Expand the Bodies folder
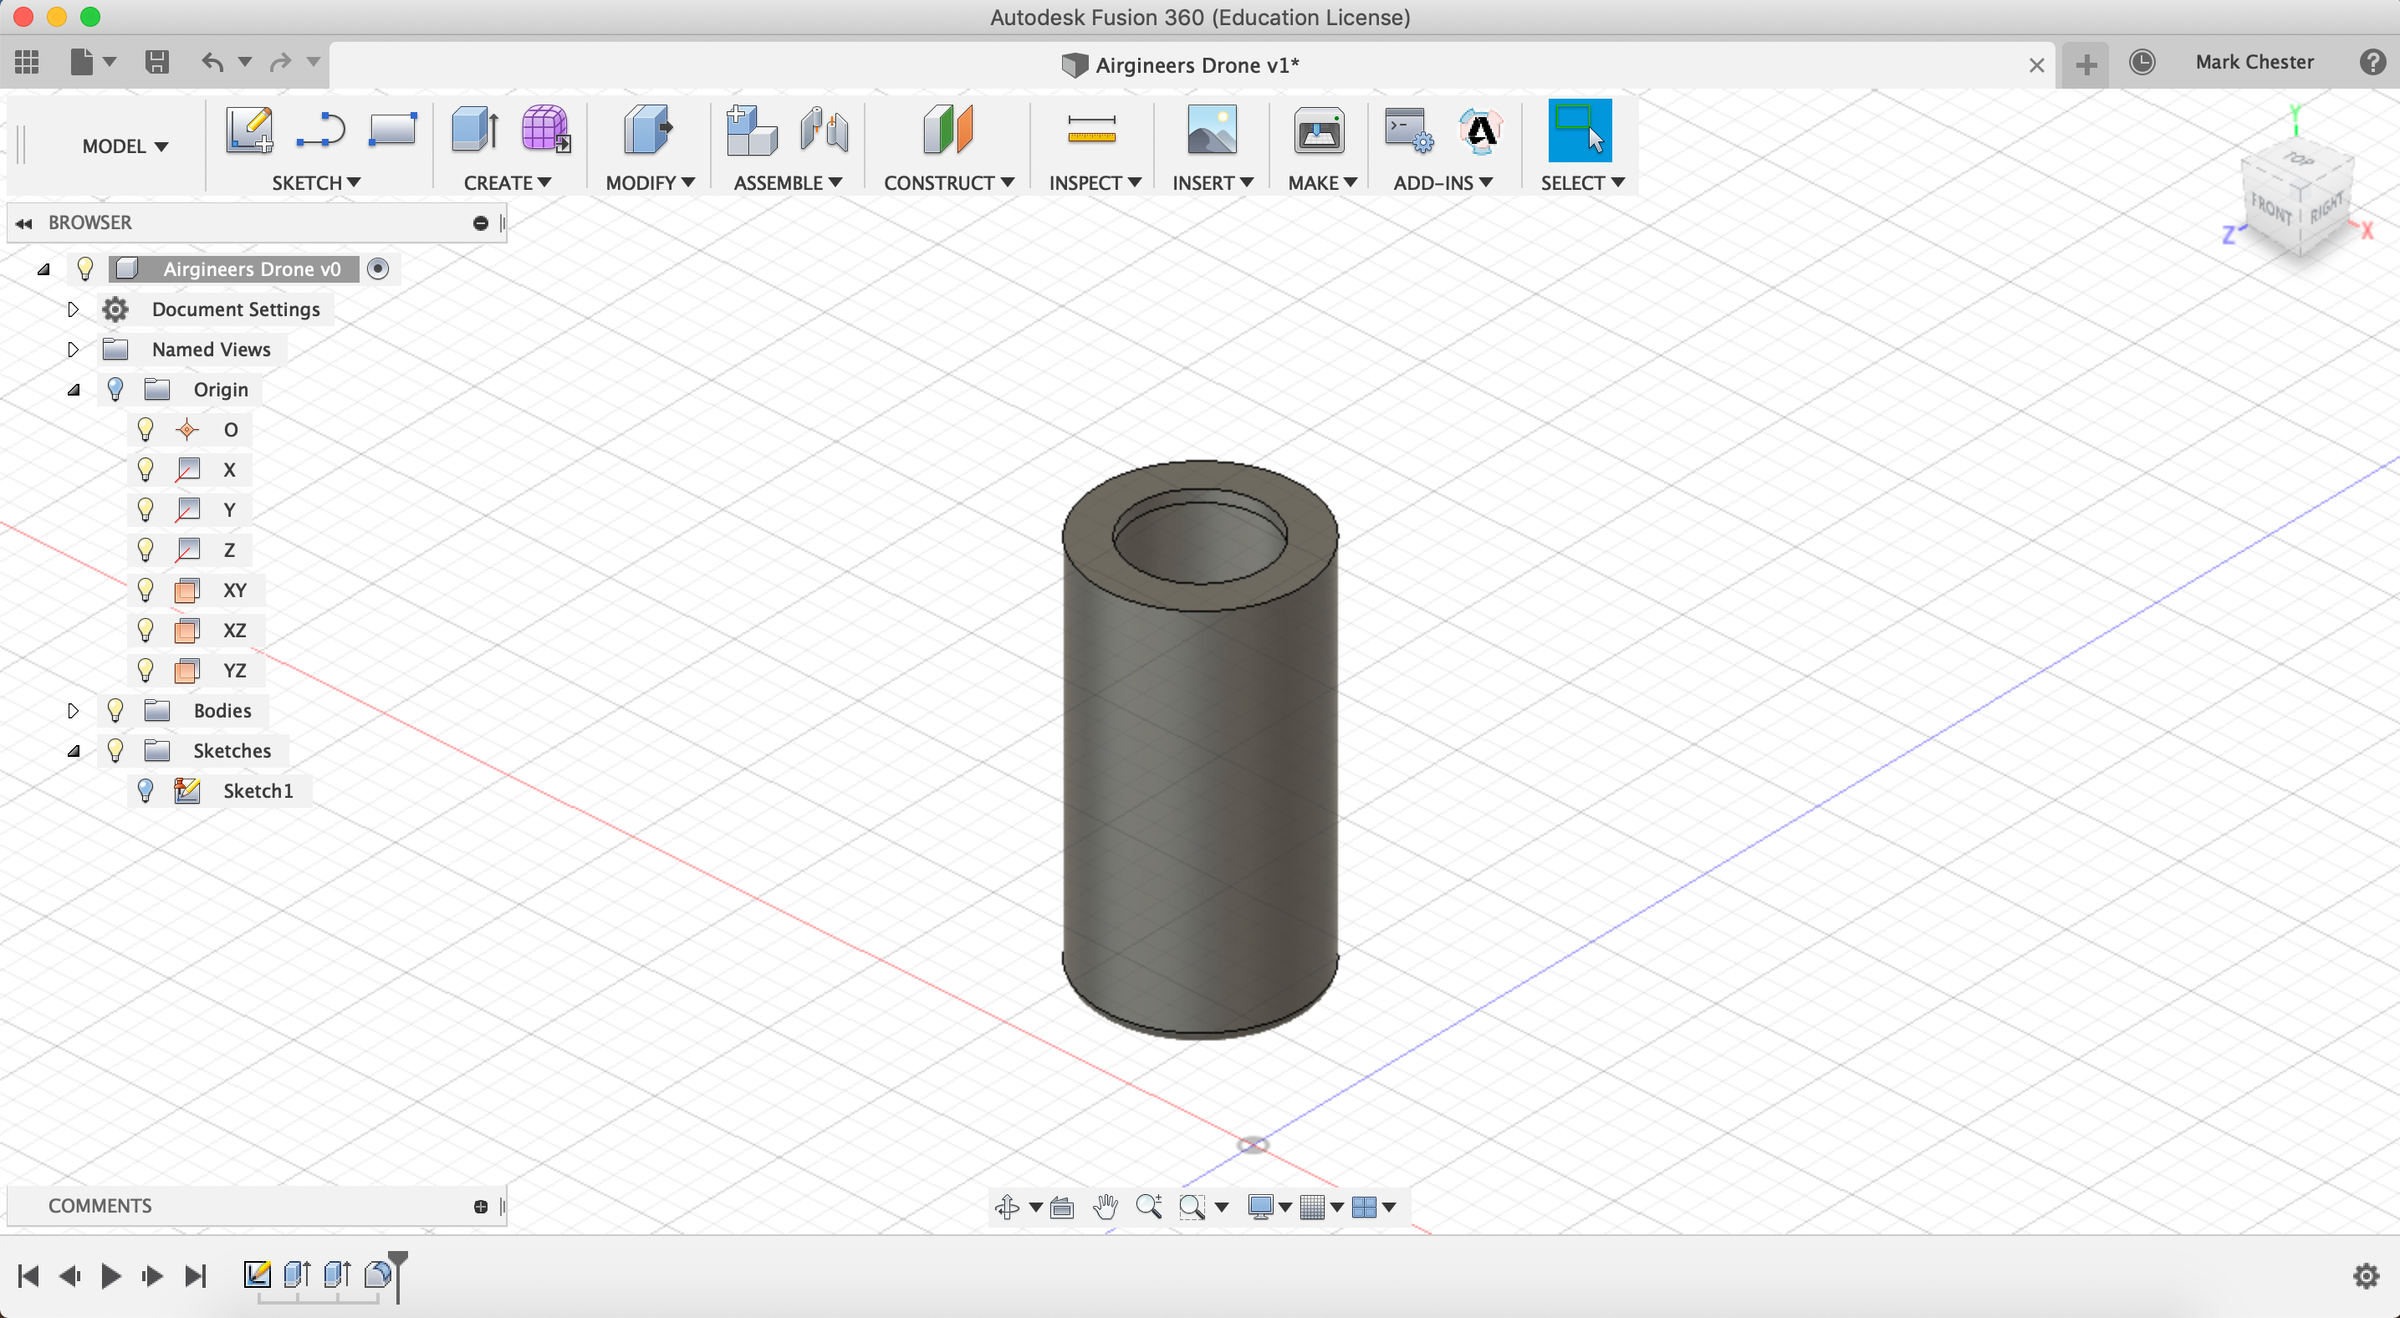Screen dimensions: 2400x1318 [x=73, y=710]
